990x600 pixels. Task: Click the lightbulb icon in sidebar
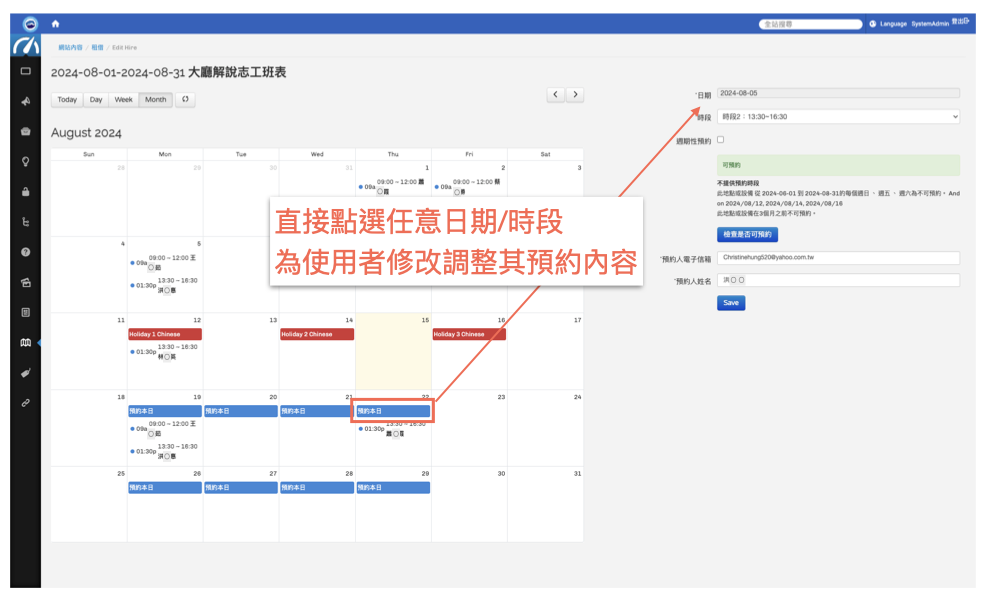click(26, 161)
